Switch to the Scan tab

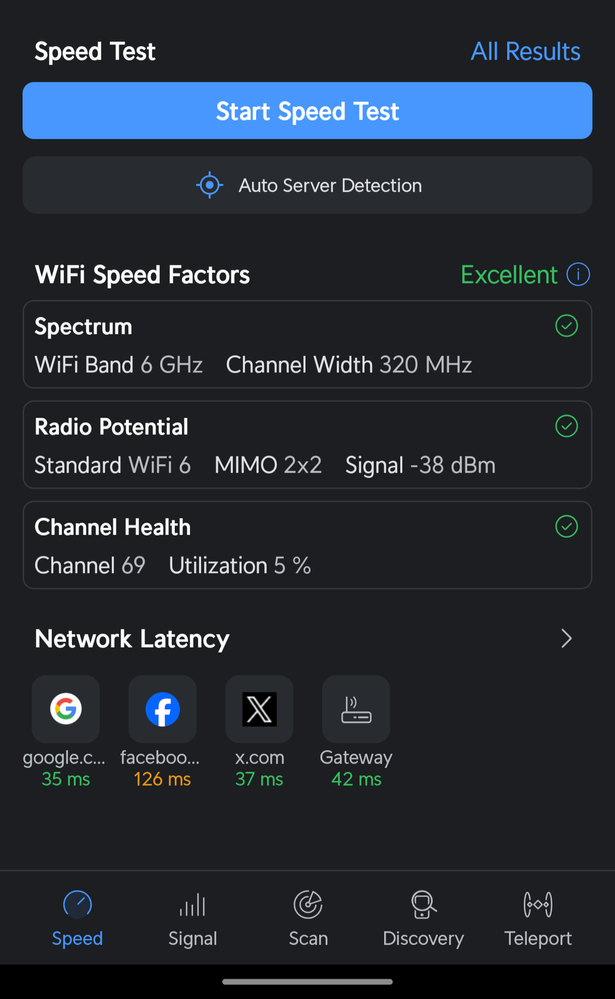pyautogui.click(x=308, y=919)
